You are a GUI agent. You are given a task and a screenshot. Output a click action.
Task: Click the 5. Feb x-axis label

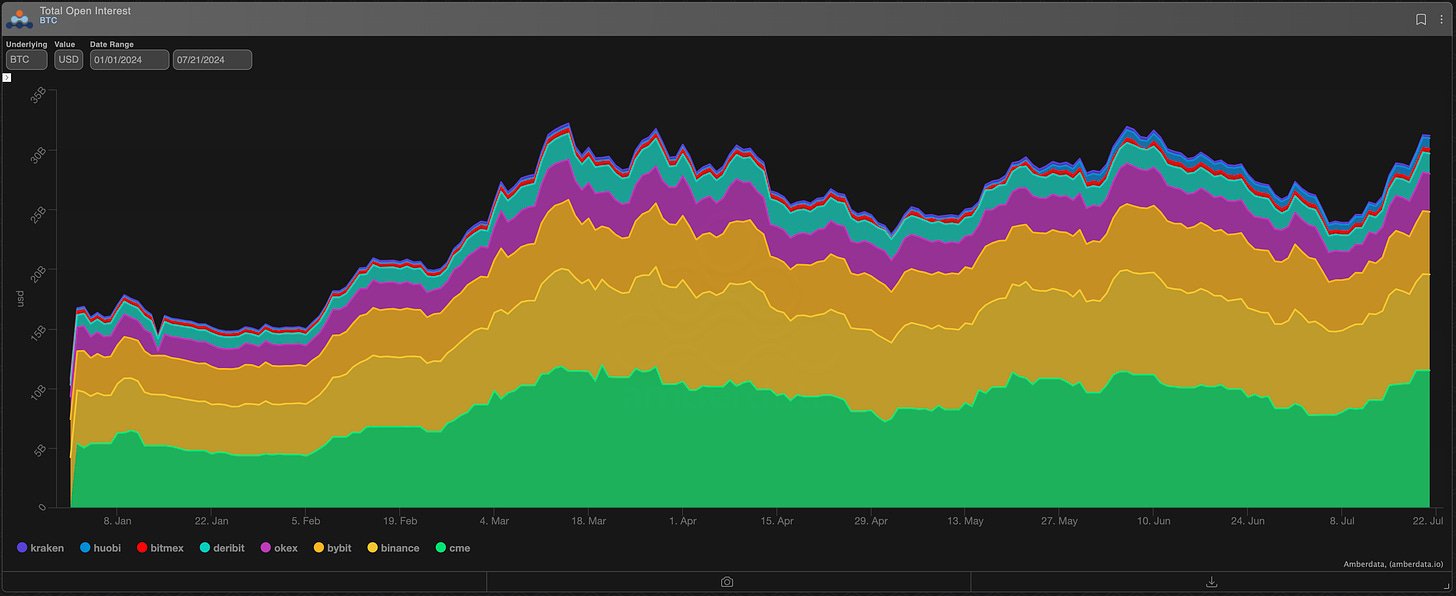pos(306,521)
